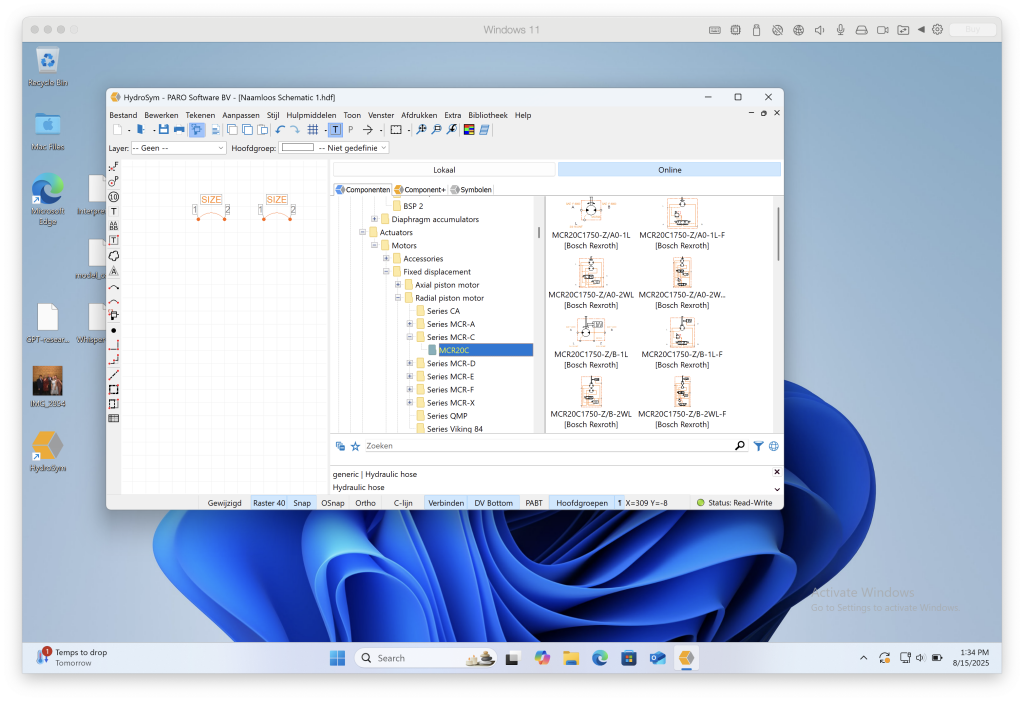Screen dimensions: 1024x701
Task: Click the Zoeken search field
Action: click(547, 446)
